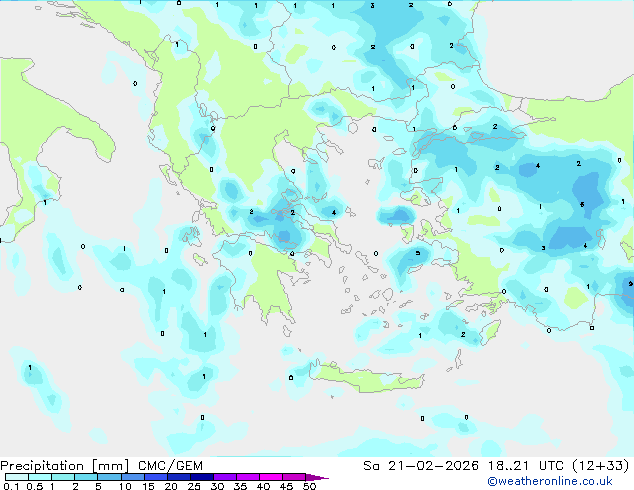634x490 pixels.
Task: Choose the 25–30 mm navy legend swatch
Action: coord(202,477)
